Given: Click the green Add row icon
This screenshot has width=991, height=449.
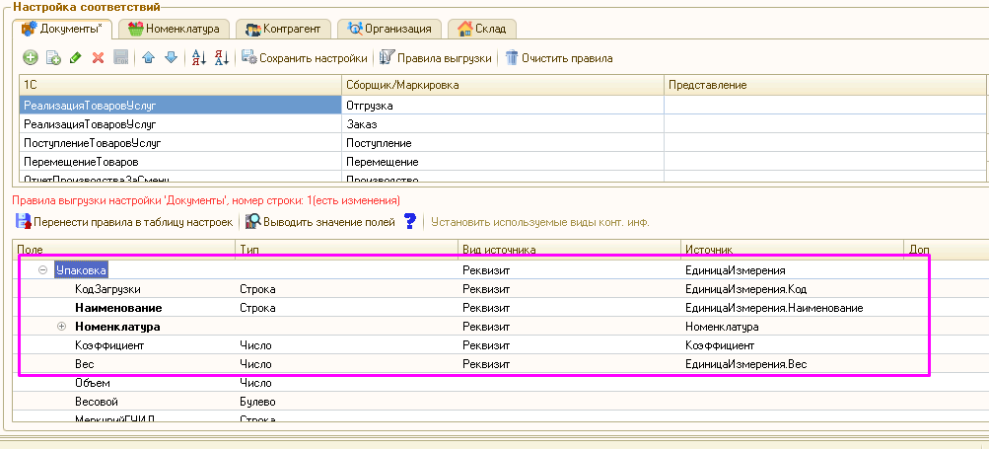Looking at the screenshot, I should (30, 58).
